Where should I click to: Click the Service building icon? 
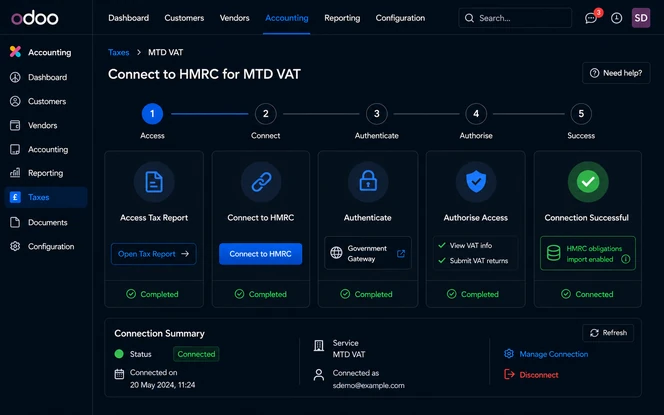(319, 346)
